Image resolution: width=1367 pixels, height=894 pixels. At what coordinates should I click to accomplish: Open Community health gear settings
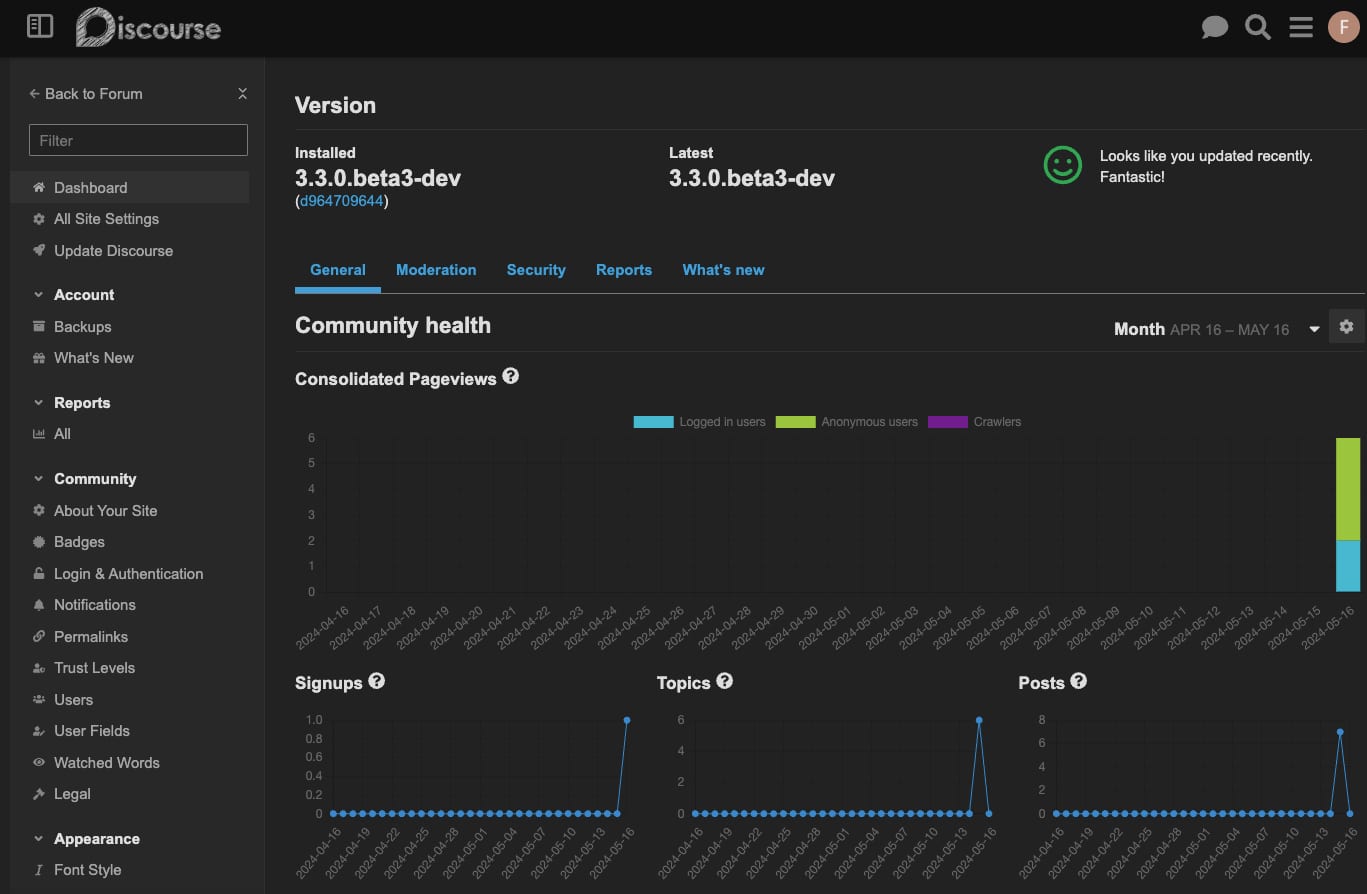(x=1346, y=327)
